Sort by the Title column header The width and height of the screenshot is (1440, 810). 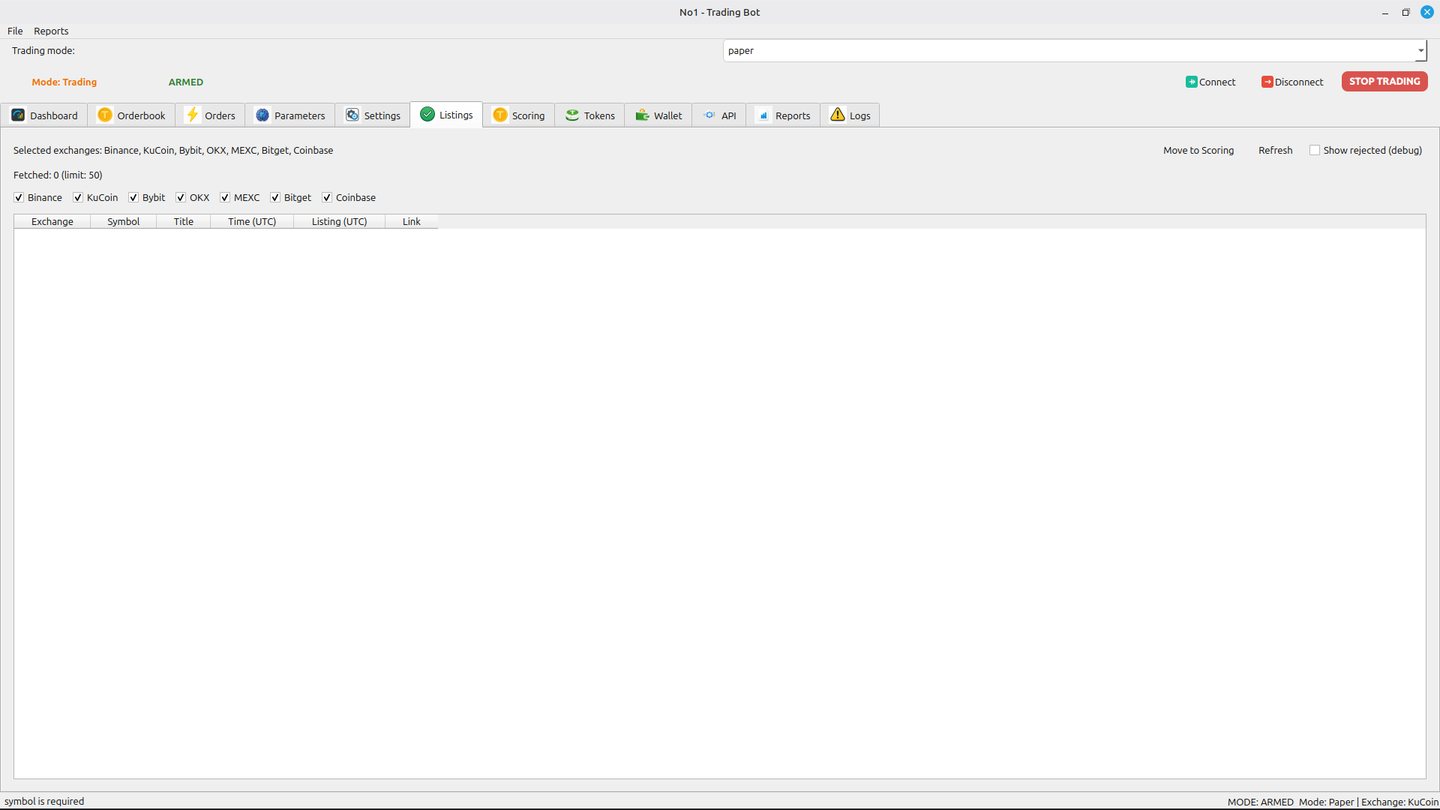183,221
